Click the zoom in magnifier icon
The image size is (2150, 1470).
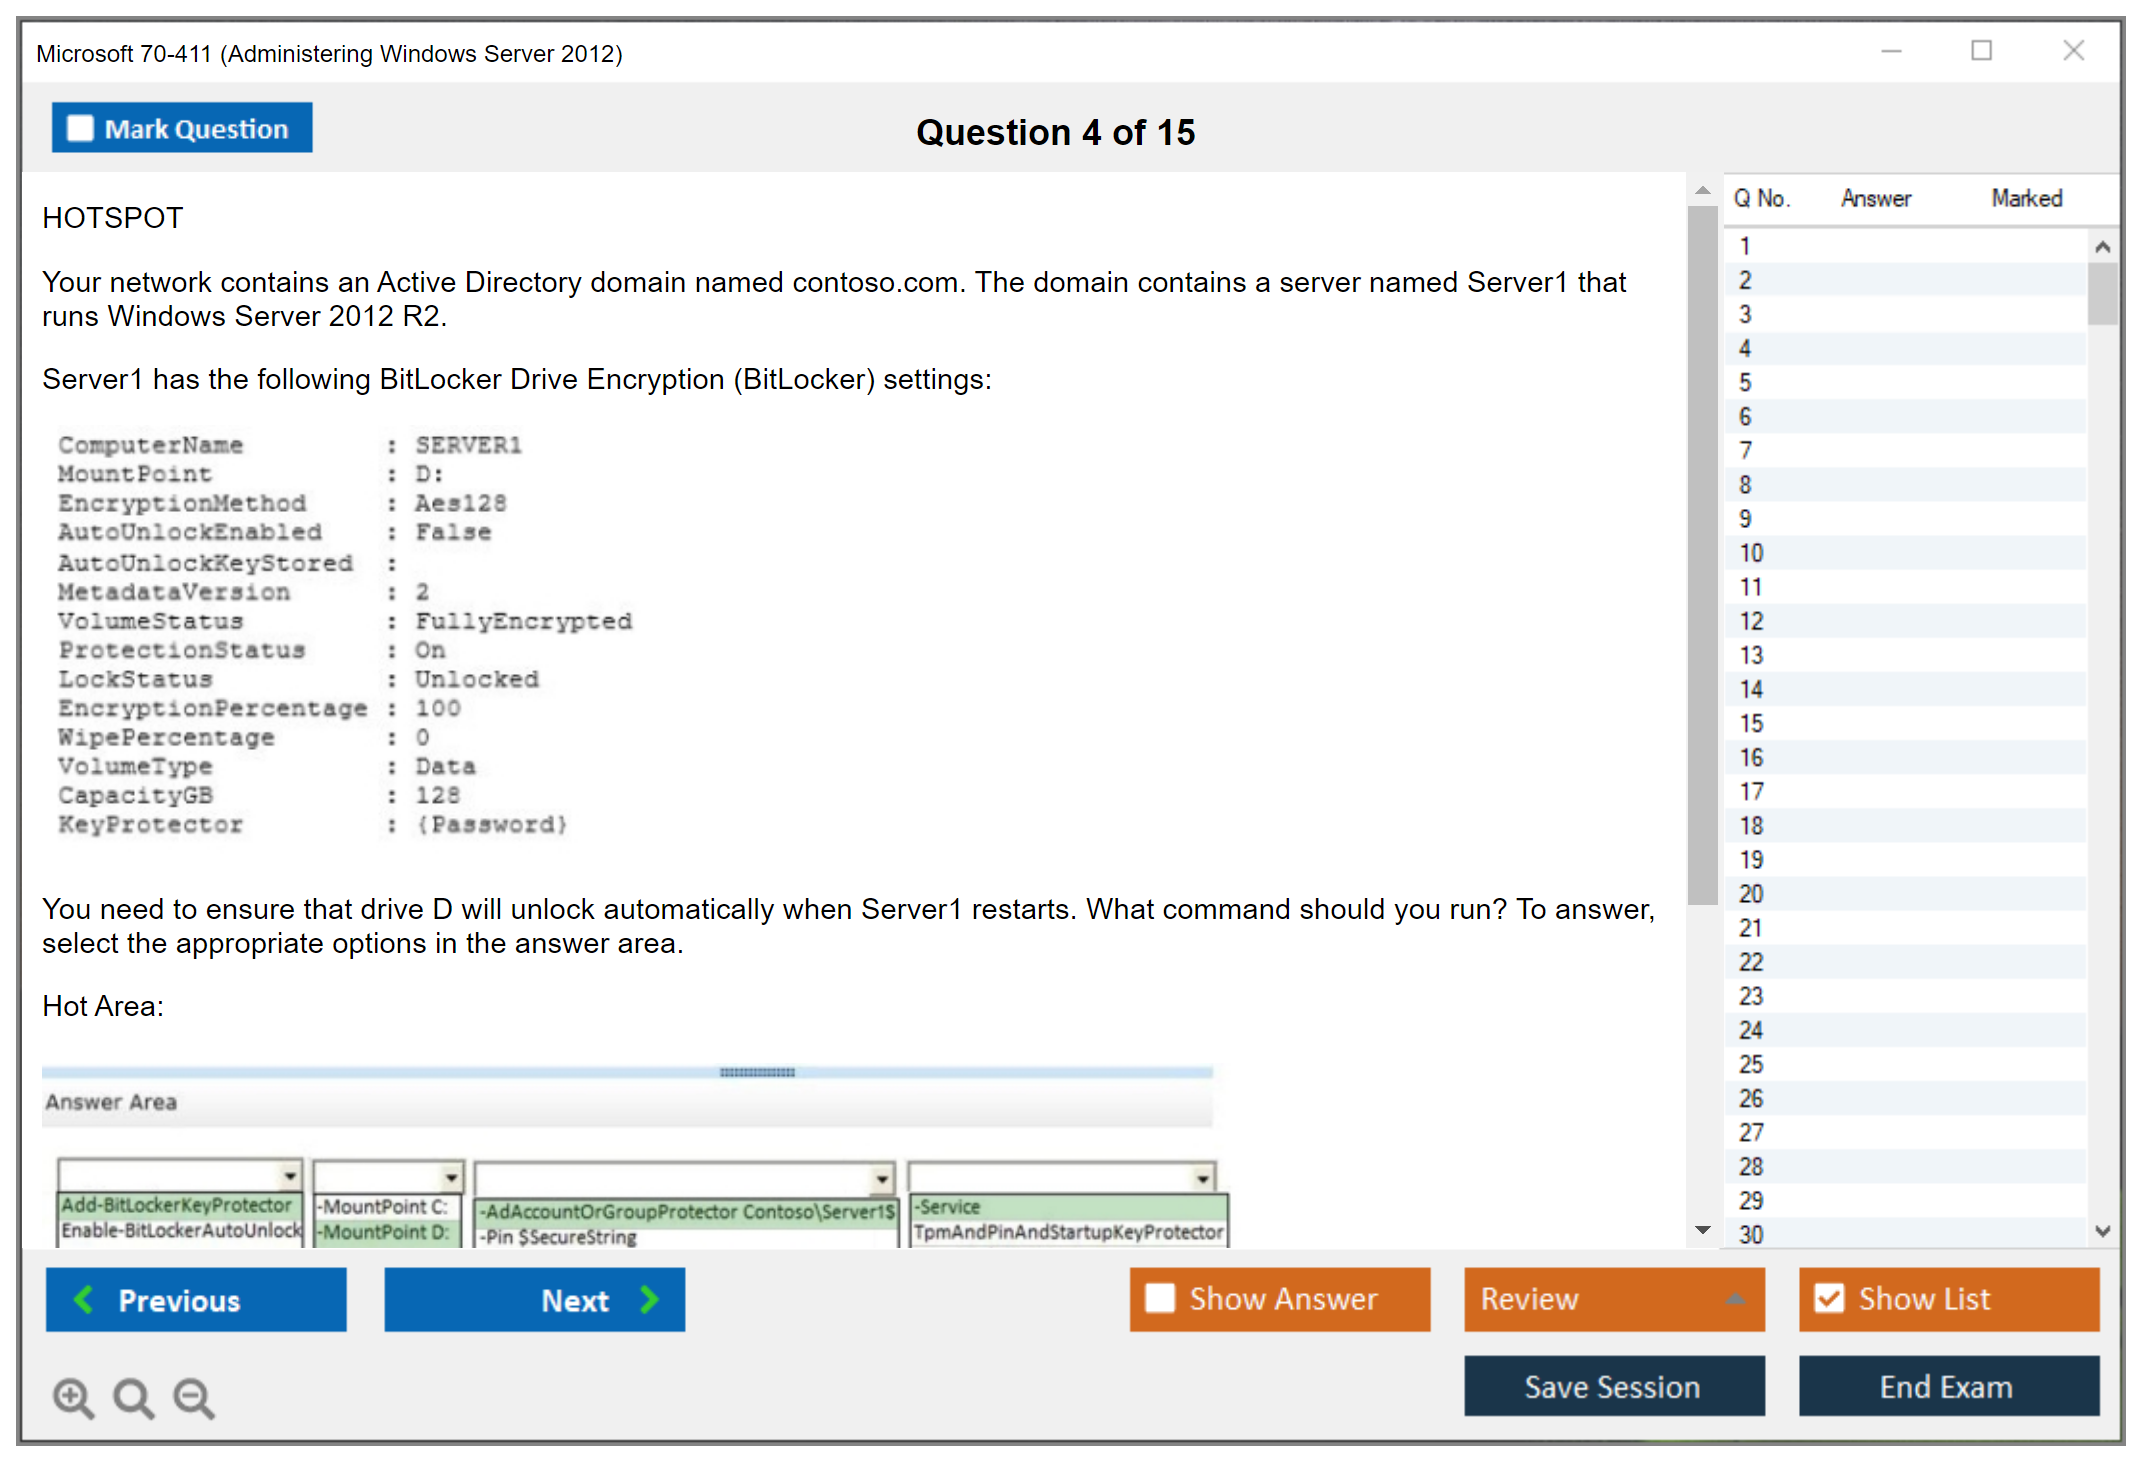coord(73,1397)
